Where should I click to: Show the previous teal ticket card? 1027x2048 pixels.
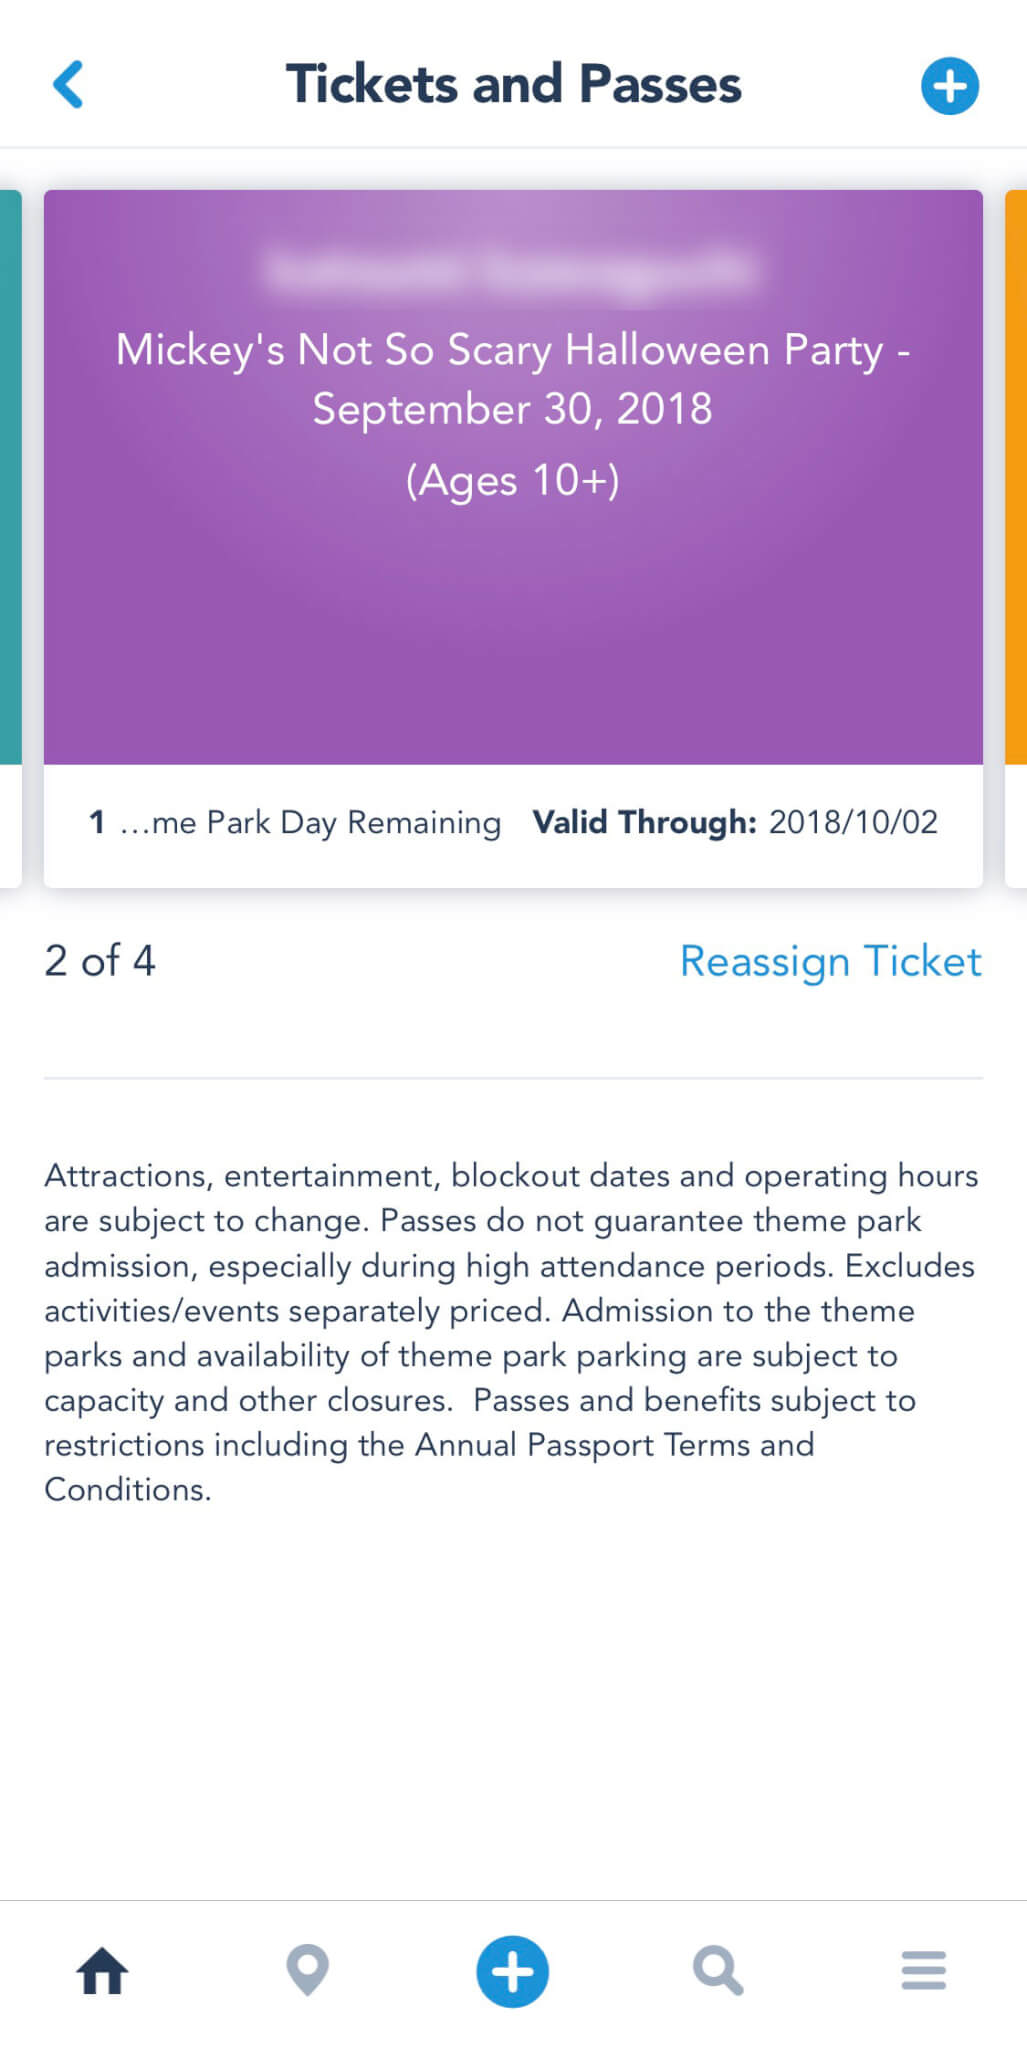10,480
